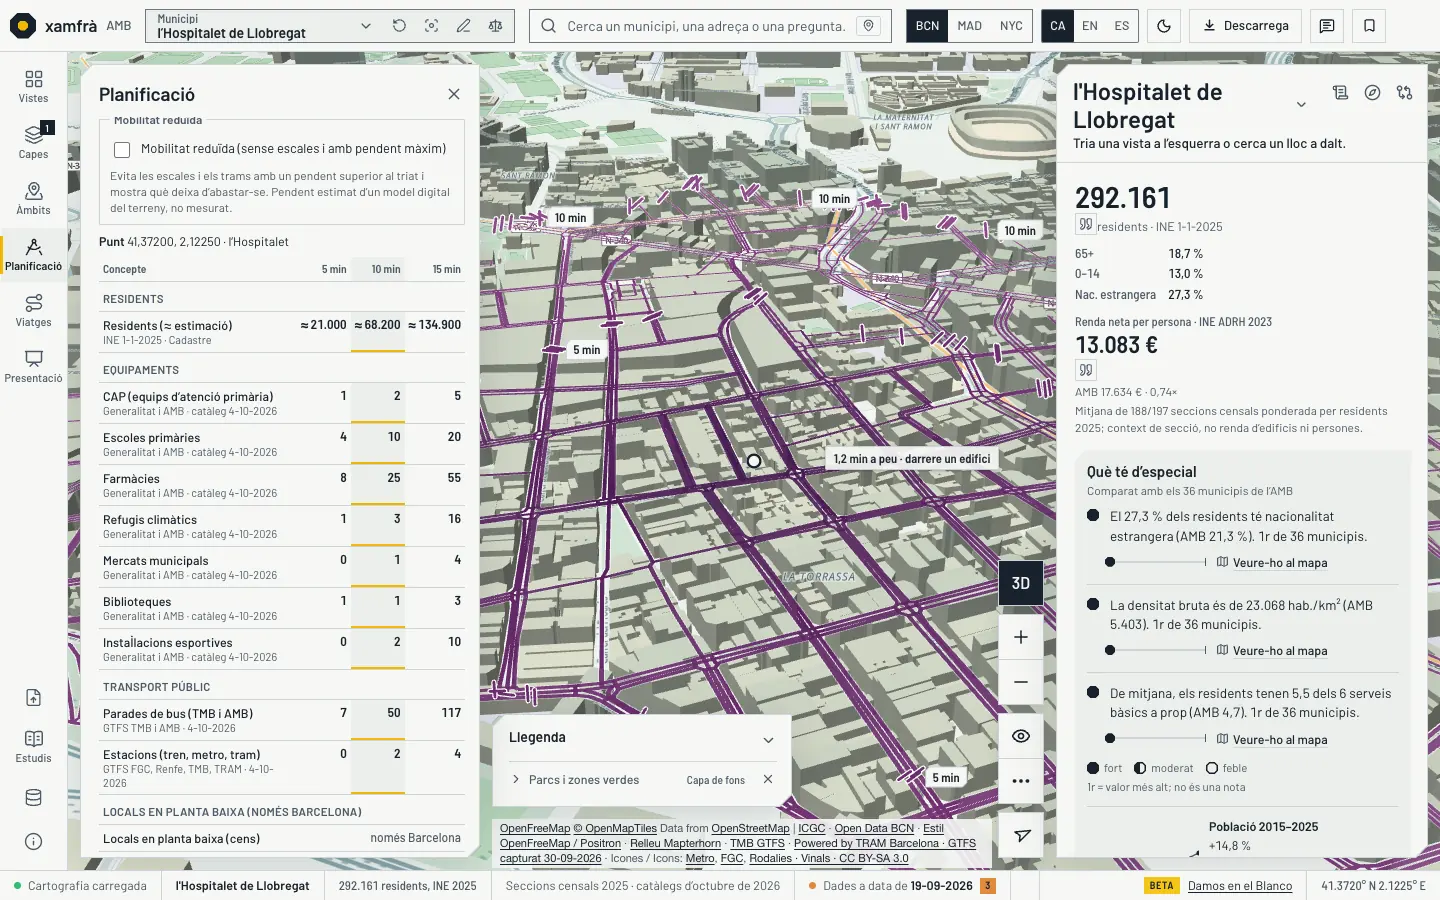Click the slider under densitat bruta statement
1440x900 pixels.
click(1156, 650)
